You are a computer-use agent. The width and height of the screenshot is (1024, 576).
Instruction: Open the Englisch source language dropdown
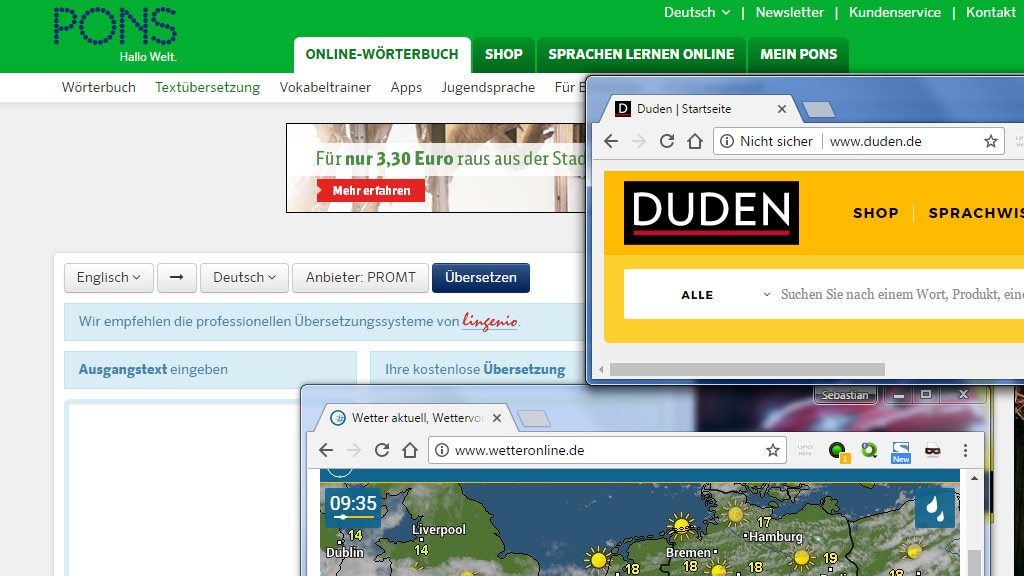click(108, 278)
